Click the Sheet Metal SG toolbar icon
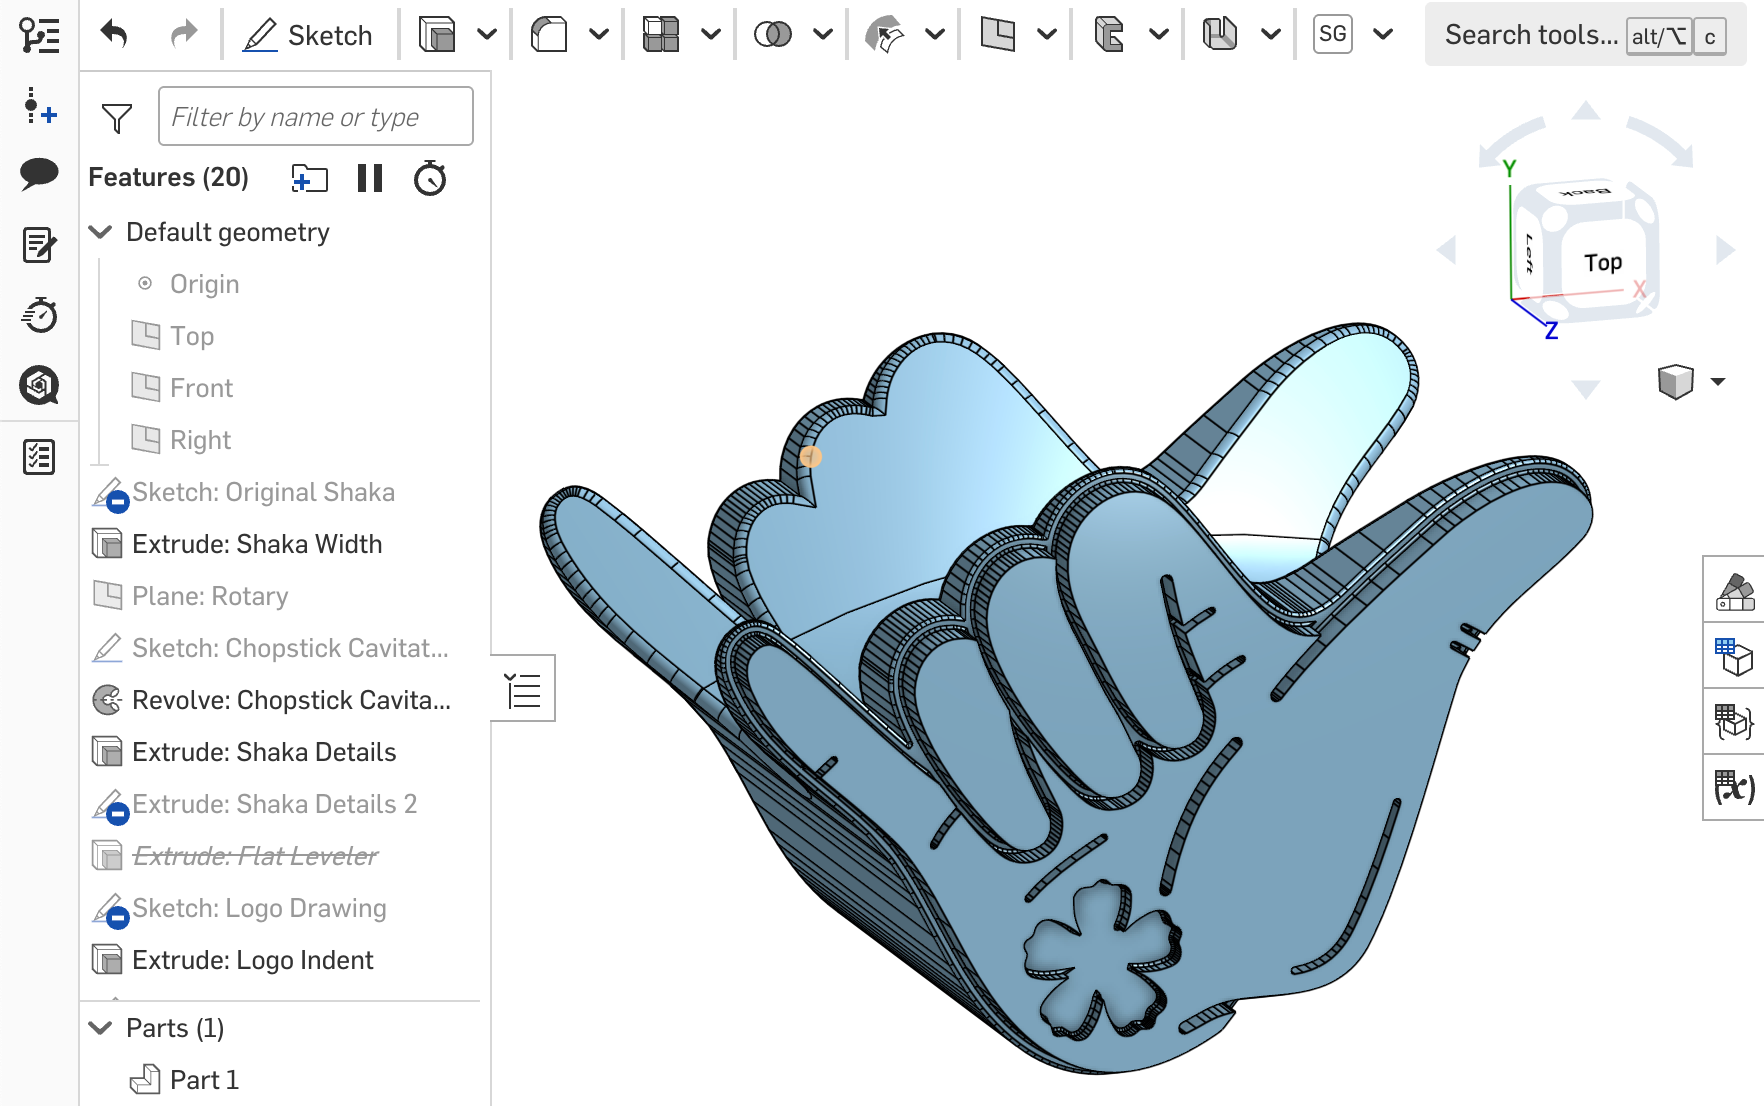1764x1106 pixels. click(x=1332, y=33)
